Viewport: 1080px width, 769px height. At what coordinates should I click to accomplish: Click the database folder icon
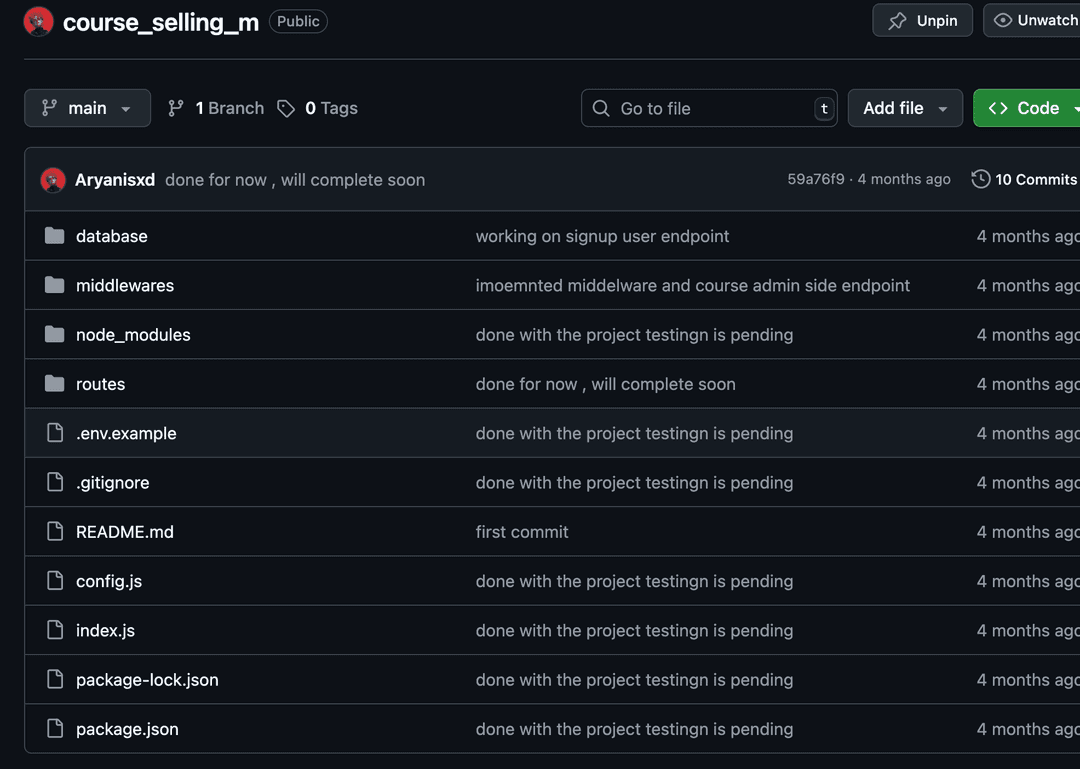point(54,236)
